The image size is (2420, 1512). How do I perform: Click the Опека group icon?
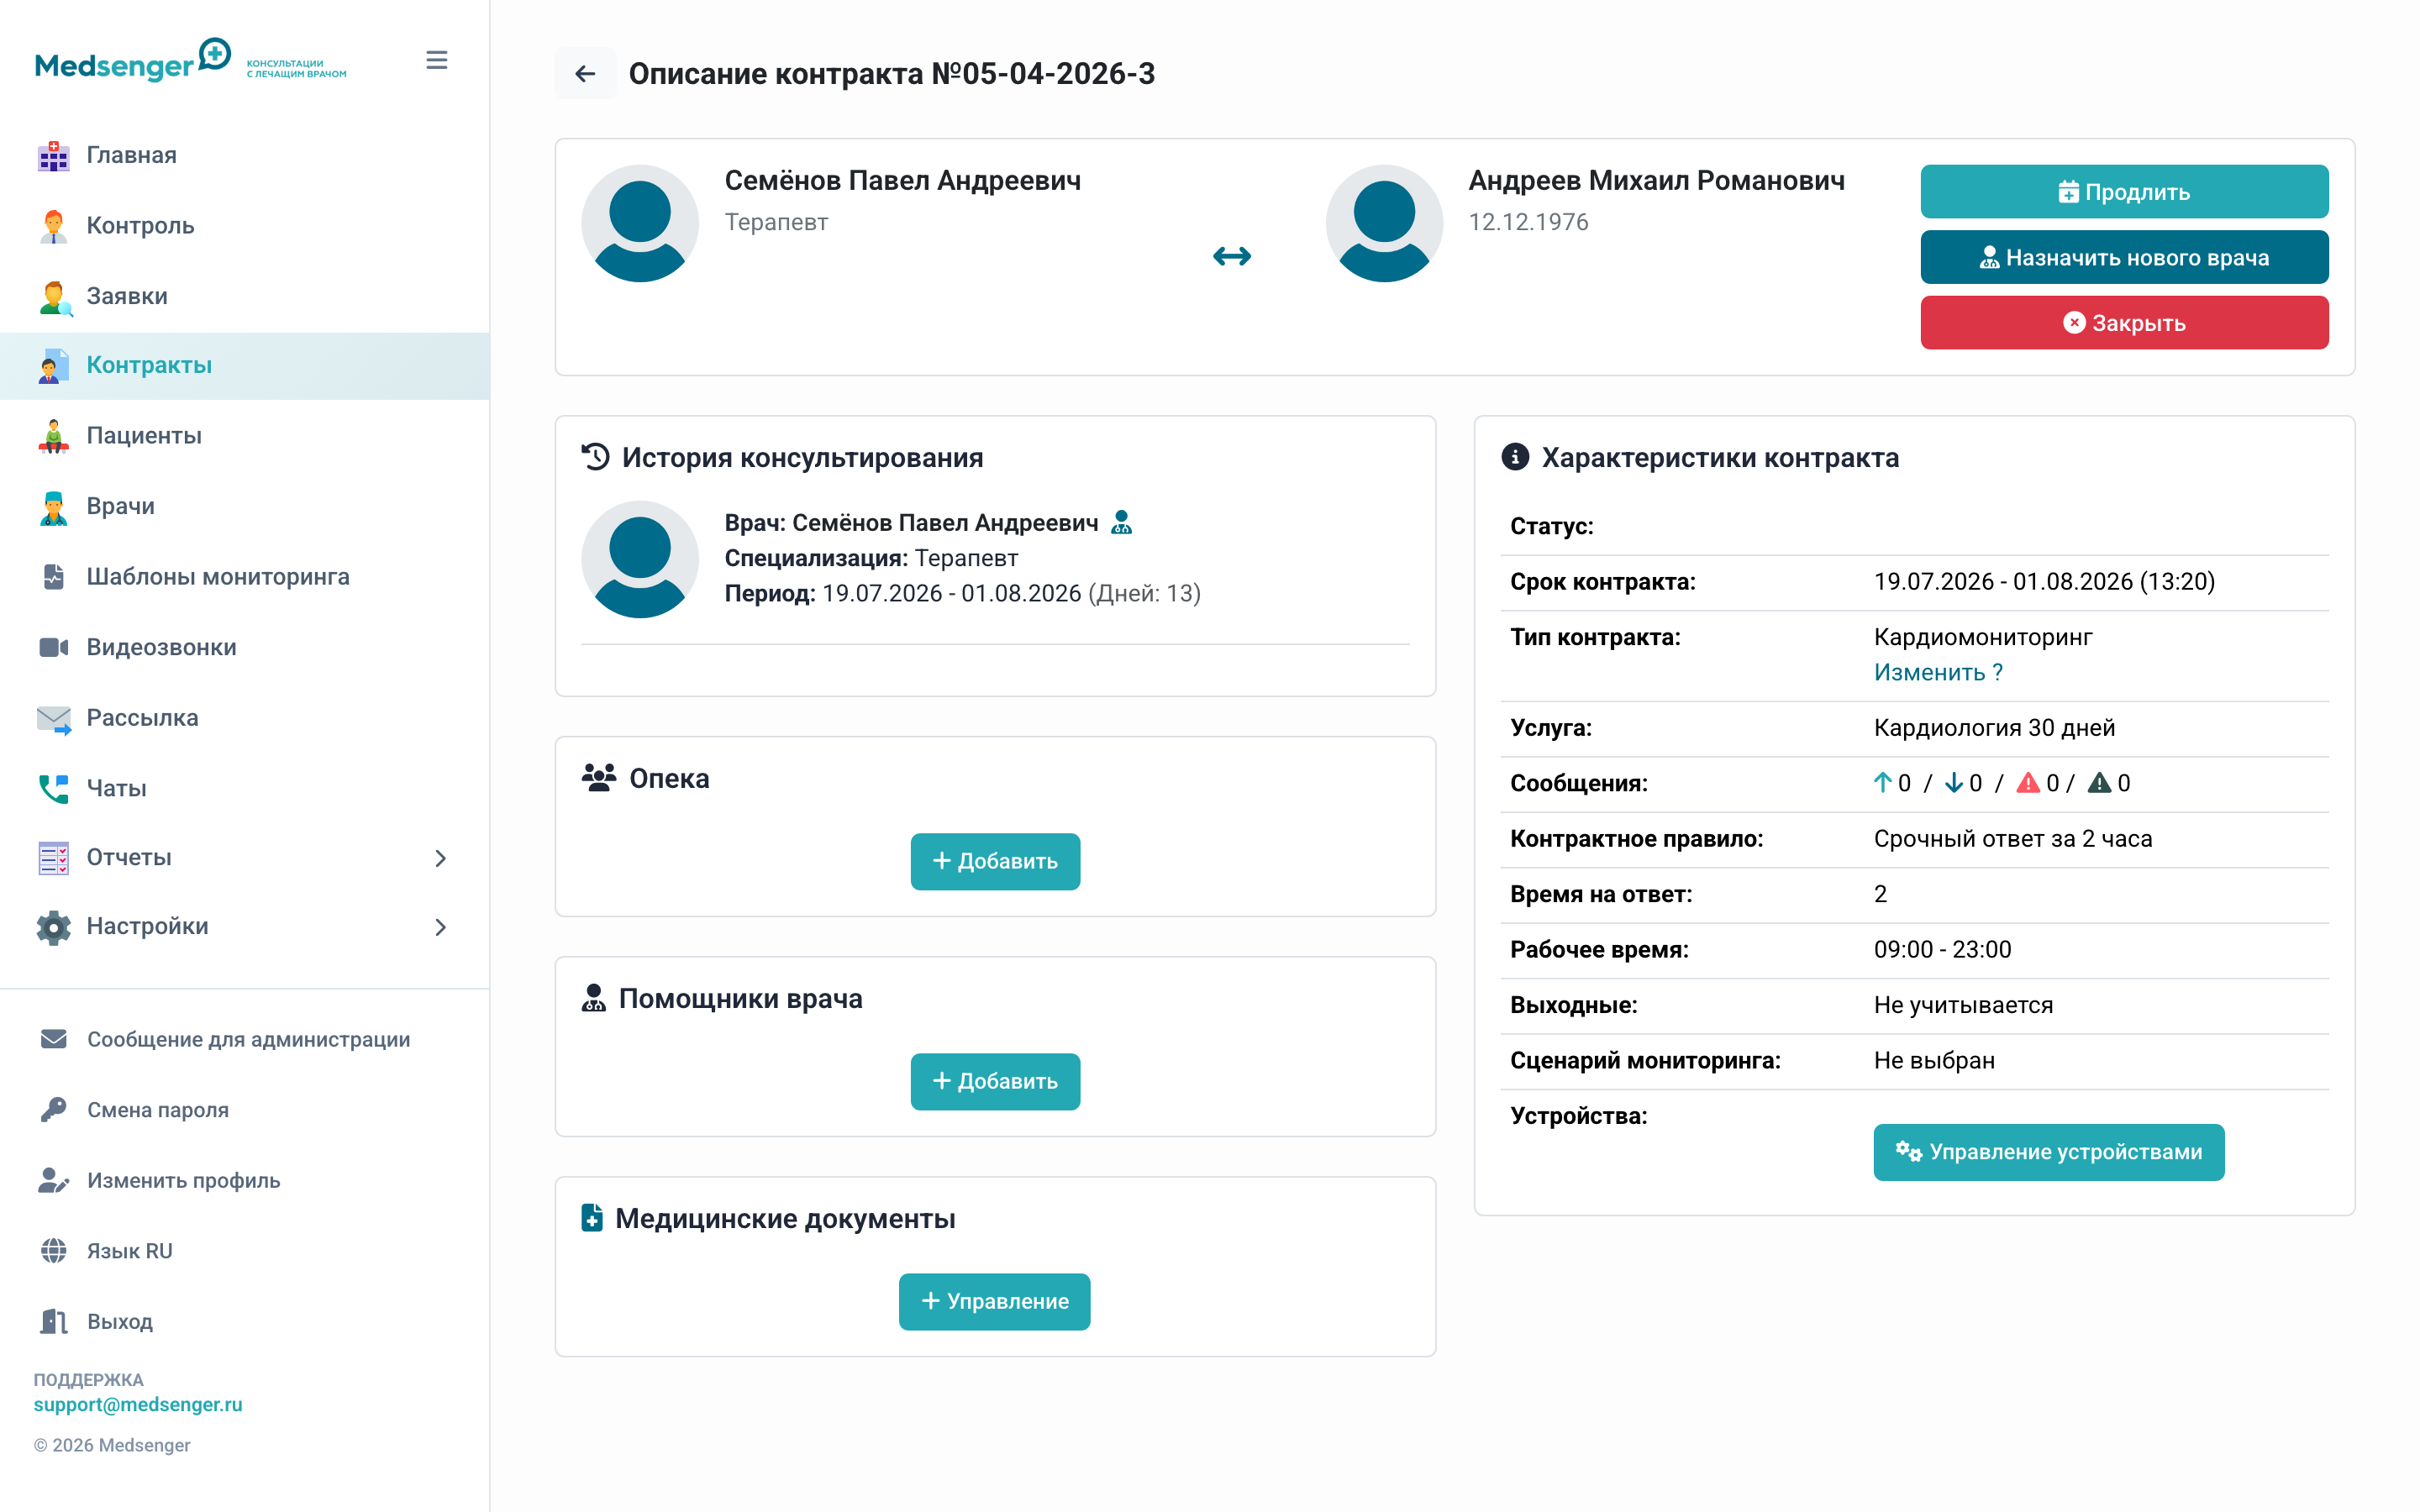[x=598, y=778]
